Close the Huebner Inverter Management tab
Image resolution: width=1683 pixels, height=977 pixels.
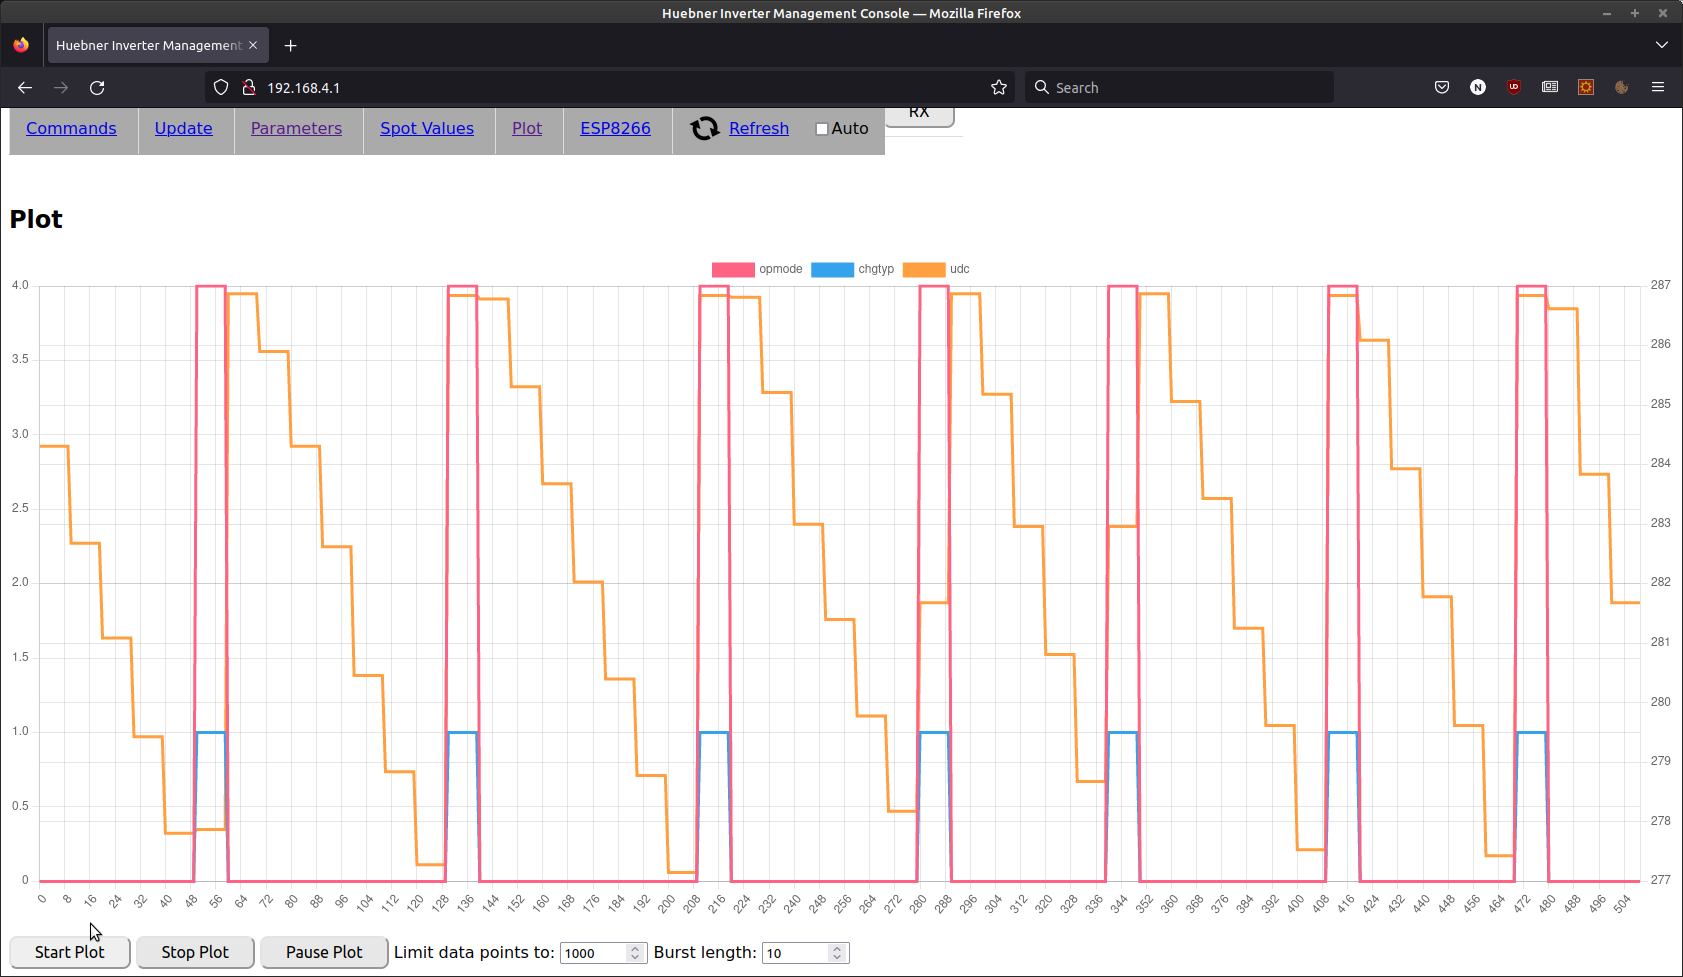tap(253, 45)
